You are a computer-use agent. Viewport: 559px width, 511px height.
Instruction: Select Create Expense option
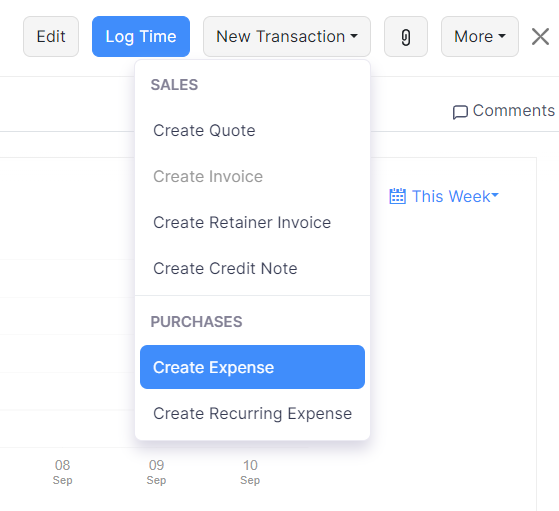tap(252, 367)
